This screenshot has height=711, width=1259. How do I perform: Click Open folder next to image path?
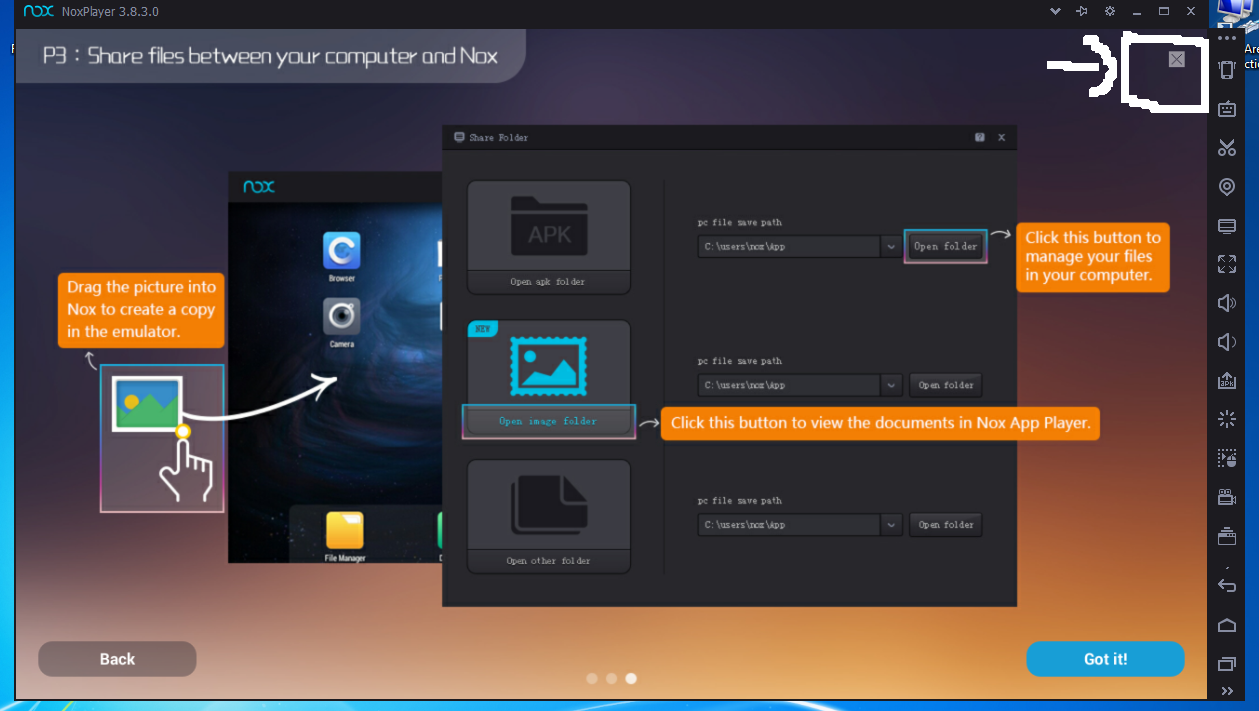[946, 385]
